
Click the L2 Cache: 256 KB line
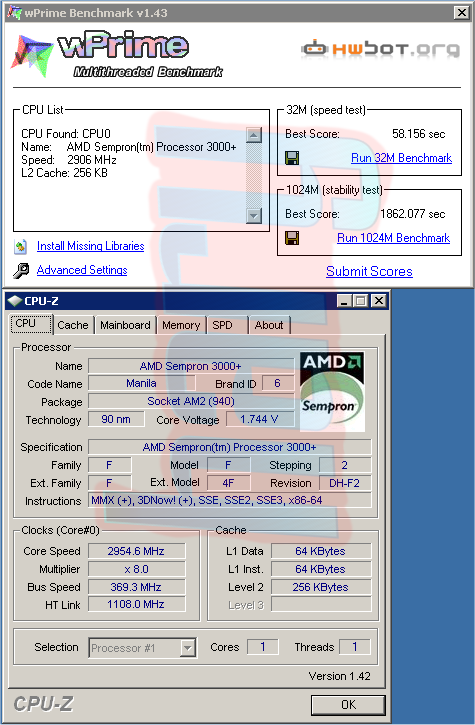(64, 173)
